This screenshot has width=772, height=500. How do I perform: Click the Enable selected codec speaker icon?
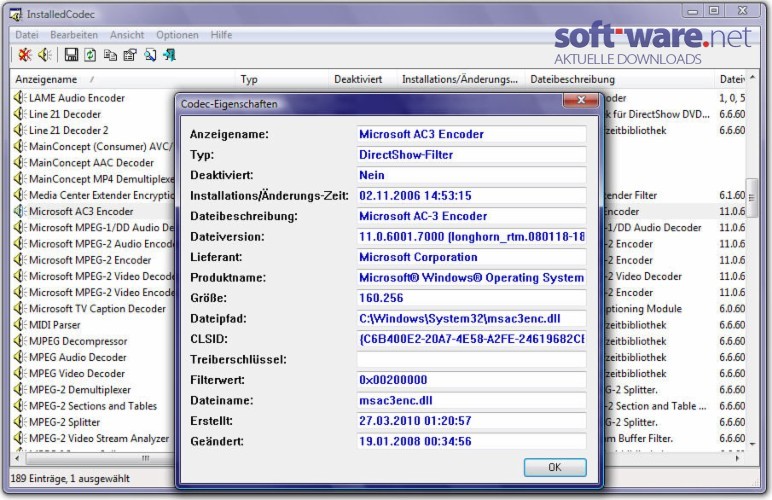(x=45, y=55)
